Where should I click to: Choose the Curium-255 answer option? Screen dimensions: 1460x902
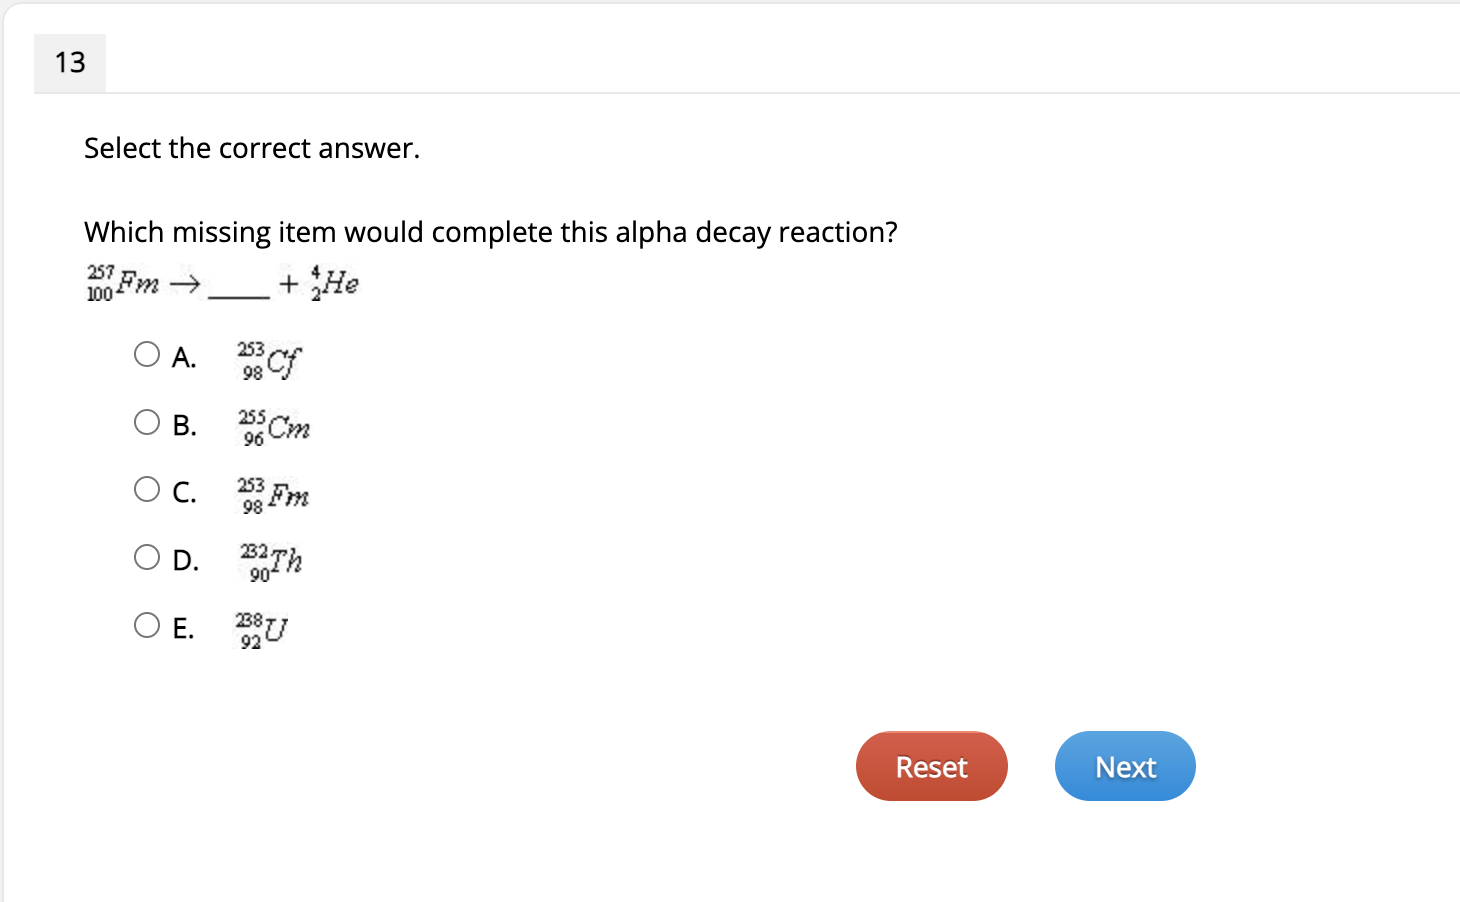pyautogui.click(x=274, y=427)
